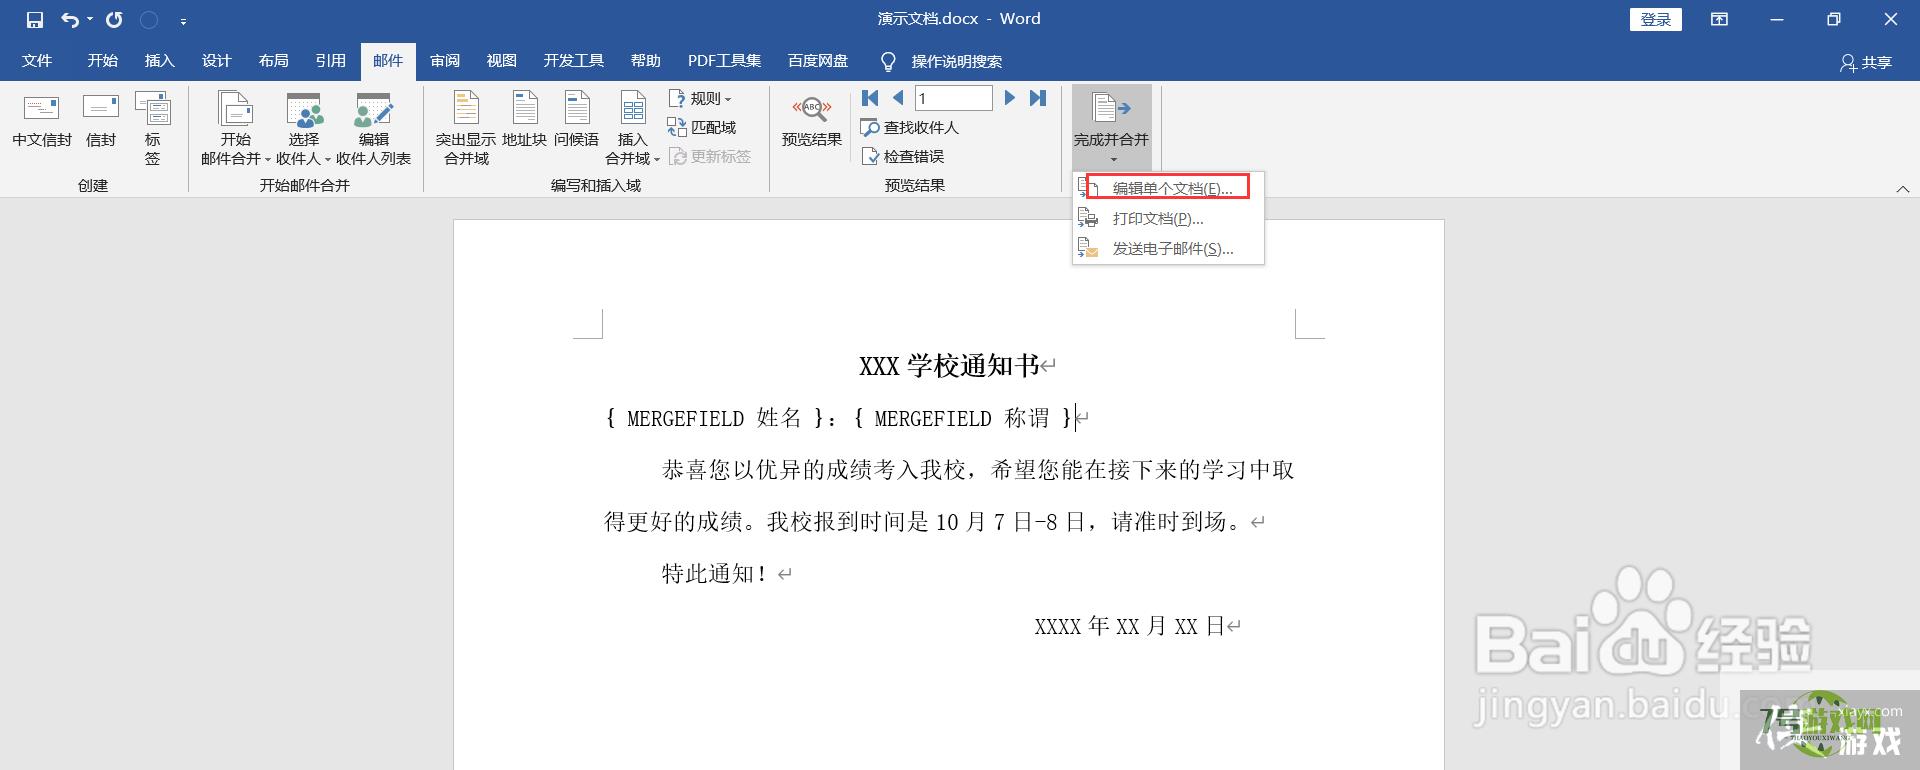Screen dimensions: 1920x770
Task: Go to last record arrow
Action: (1038, 98)
